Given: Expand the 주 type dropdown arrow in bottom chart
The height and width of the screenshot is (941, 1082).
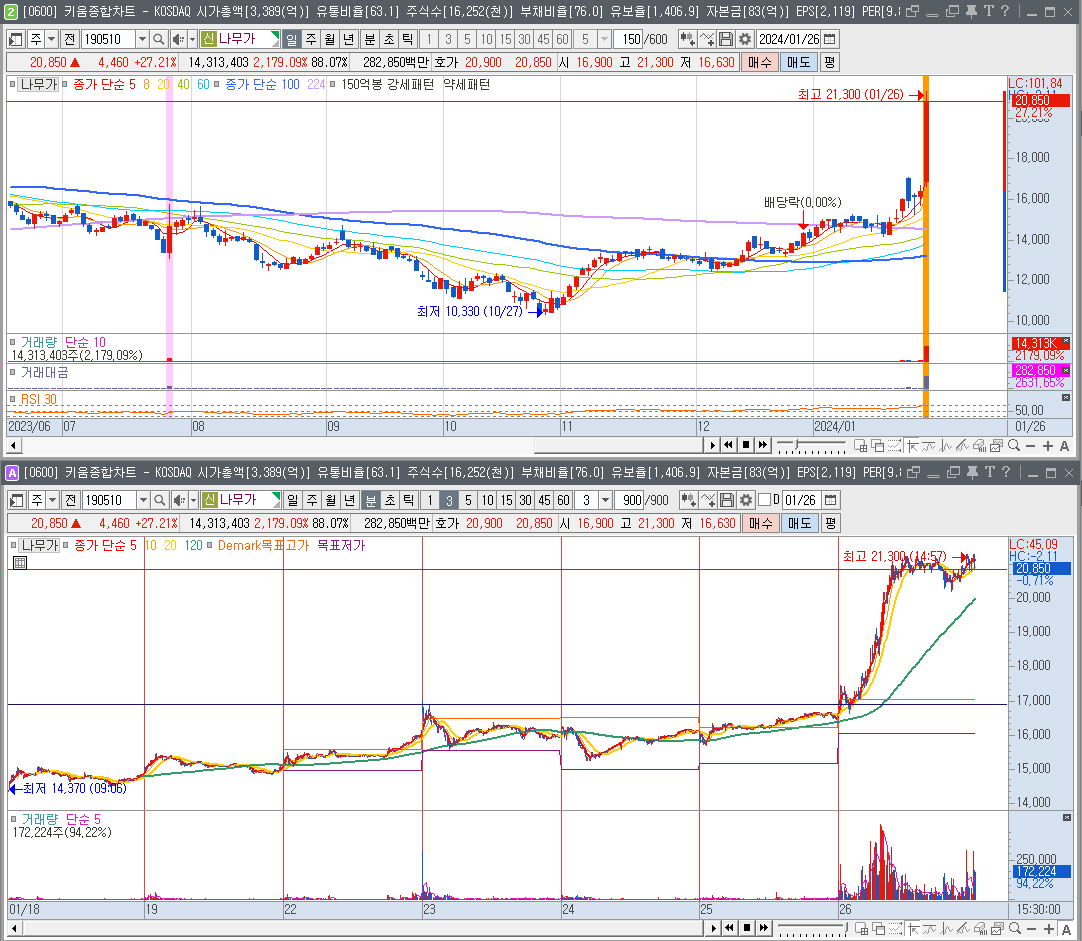Looking at the screenshot, I should [x=52, y=500].
